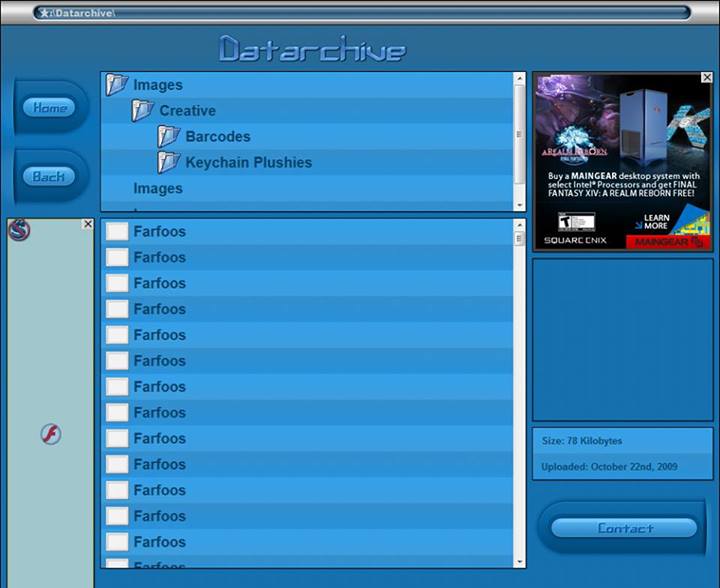Click the folder tree scrollbar up arrow

click(x=519, y=79)
